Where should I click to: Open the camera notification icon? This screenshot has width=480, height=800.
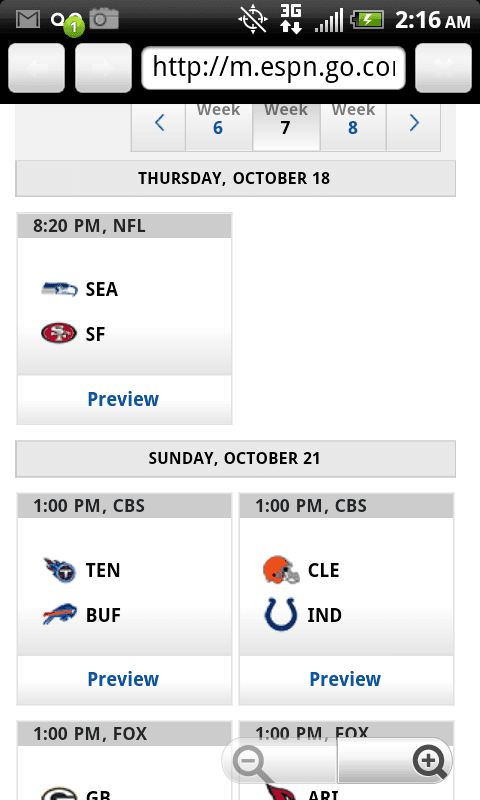[x=104, y=19]
